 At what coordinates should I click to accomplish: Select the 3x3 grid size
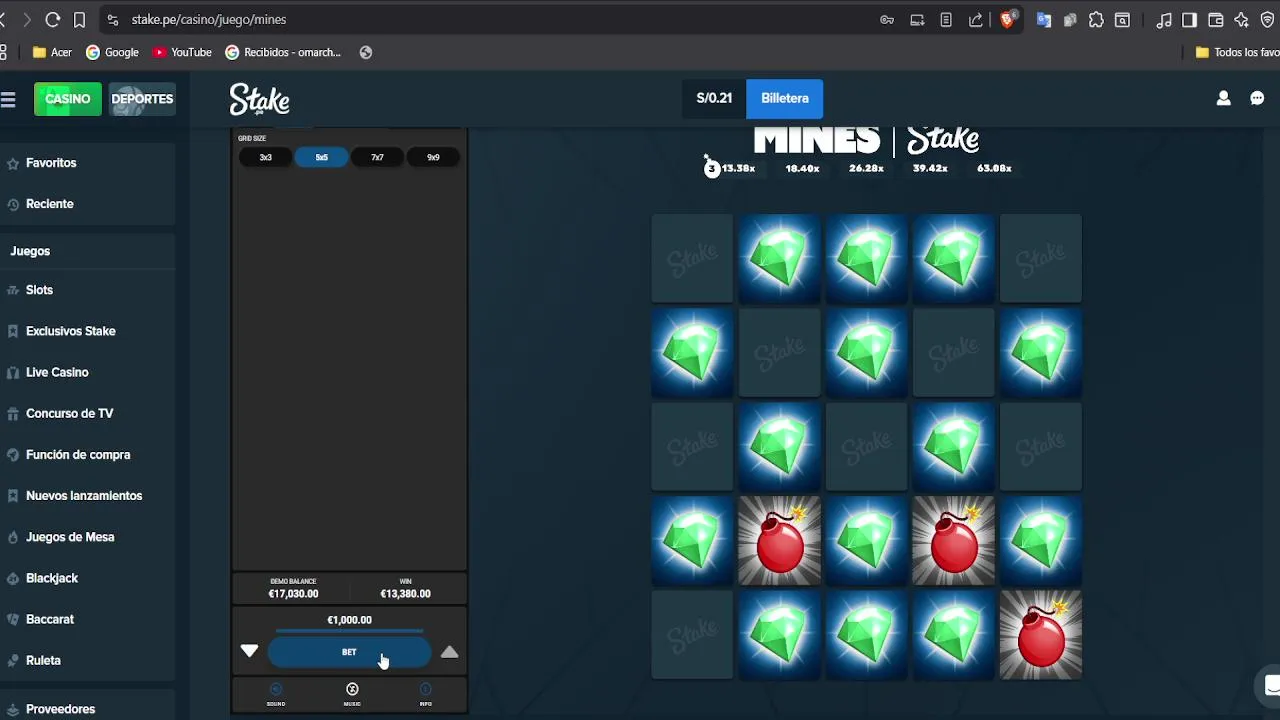[266, 157]
